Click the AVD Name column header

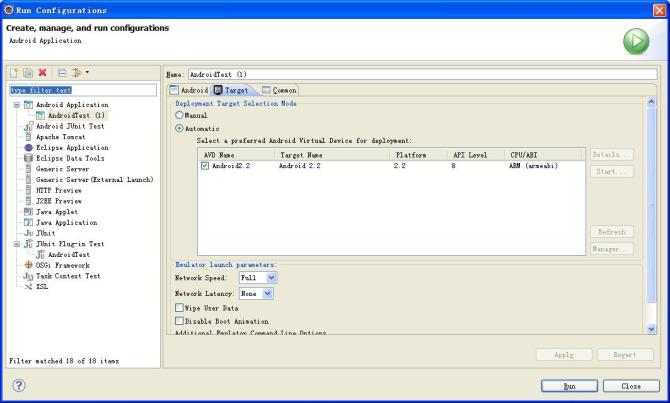(x=238, y=155)
